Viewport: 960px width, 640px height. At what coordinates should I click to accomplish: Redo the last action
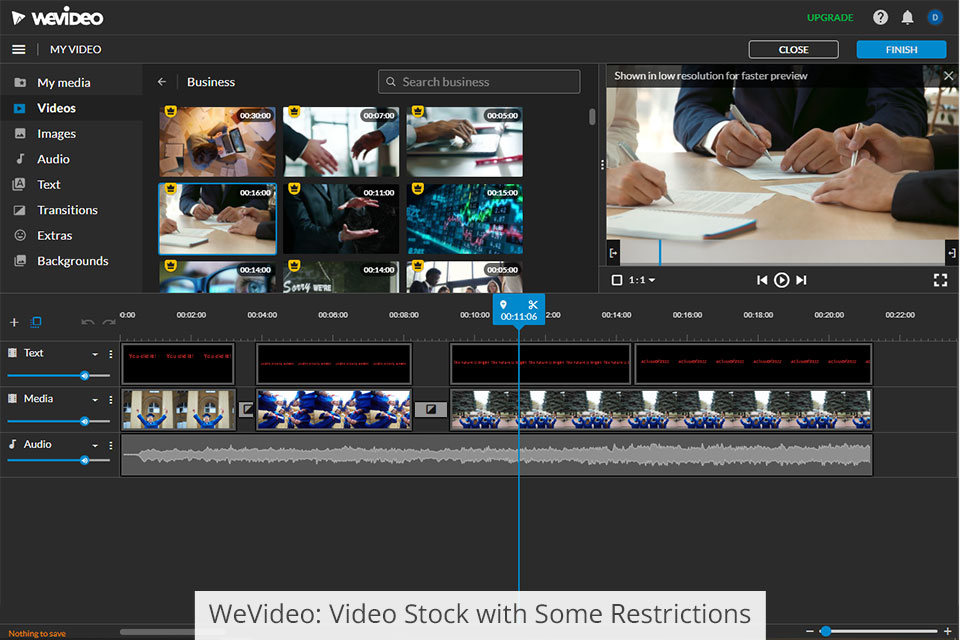[x=109, y=322]
